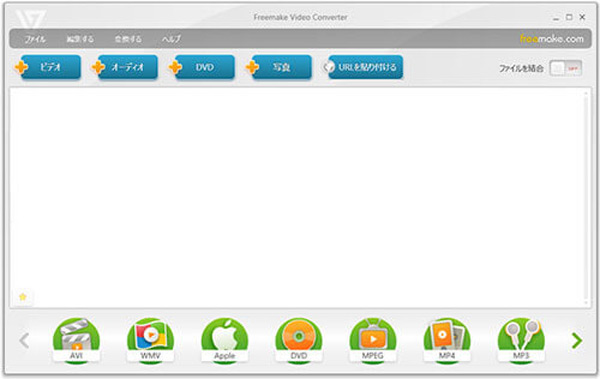
Task: Choose the MP3 audio output icon
Action: click(x=521, y=340)
